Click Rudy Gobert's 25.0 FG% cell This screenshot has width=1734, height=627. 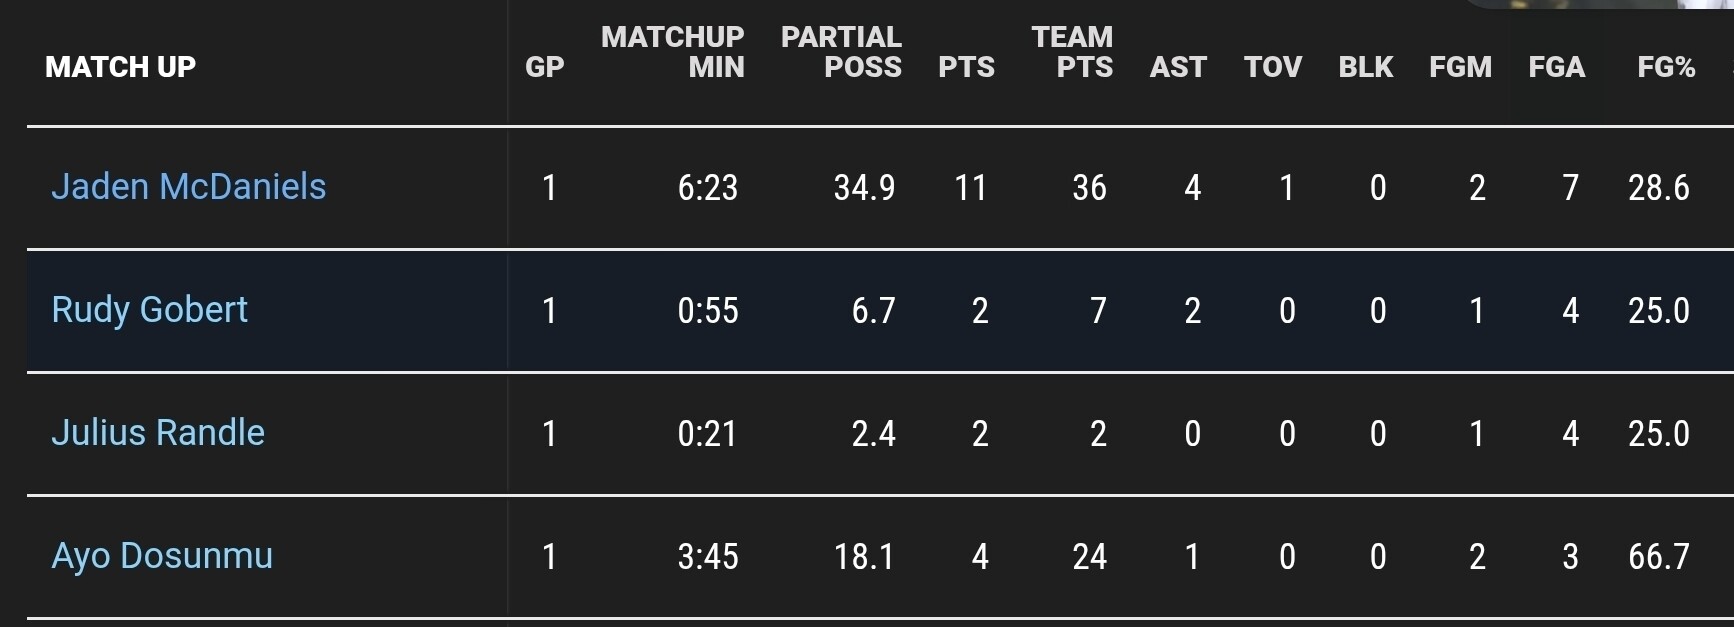[x=1658, y=310]
